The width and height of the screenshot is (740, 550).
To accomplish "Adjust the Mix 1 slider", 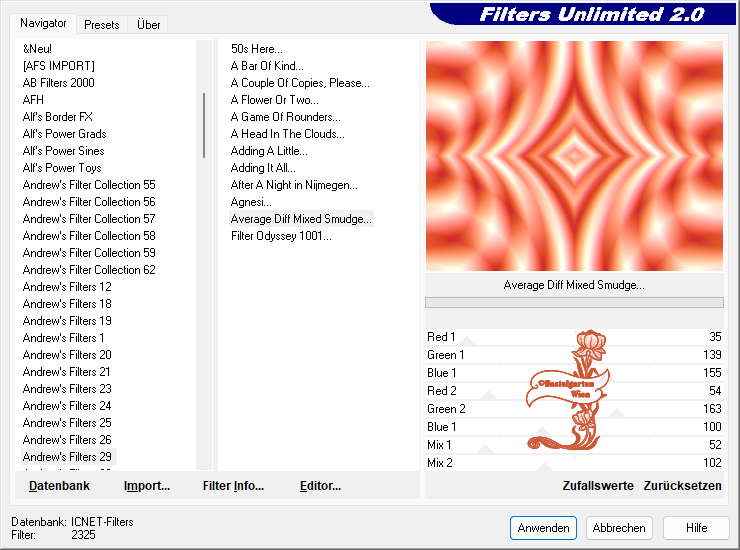I will pos(574,445).
